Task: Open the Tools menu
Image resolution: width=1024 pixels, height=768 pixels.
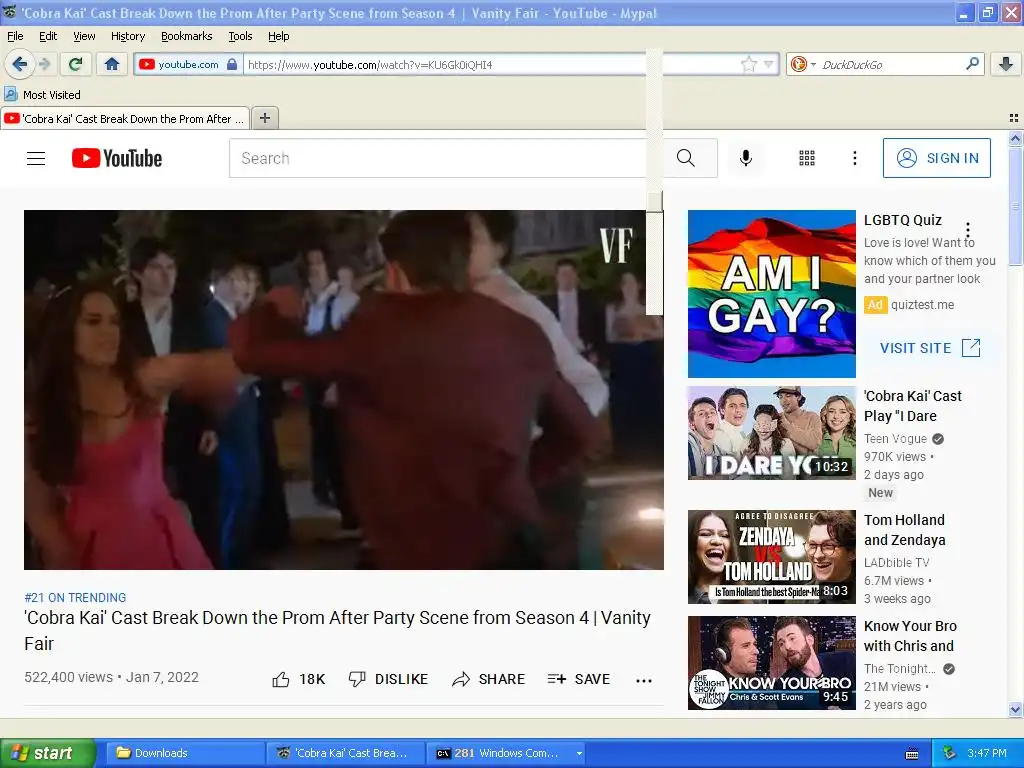Action: click(240, 36)
